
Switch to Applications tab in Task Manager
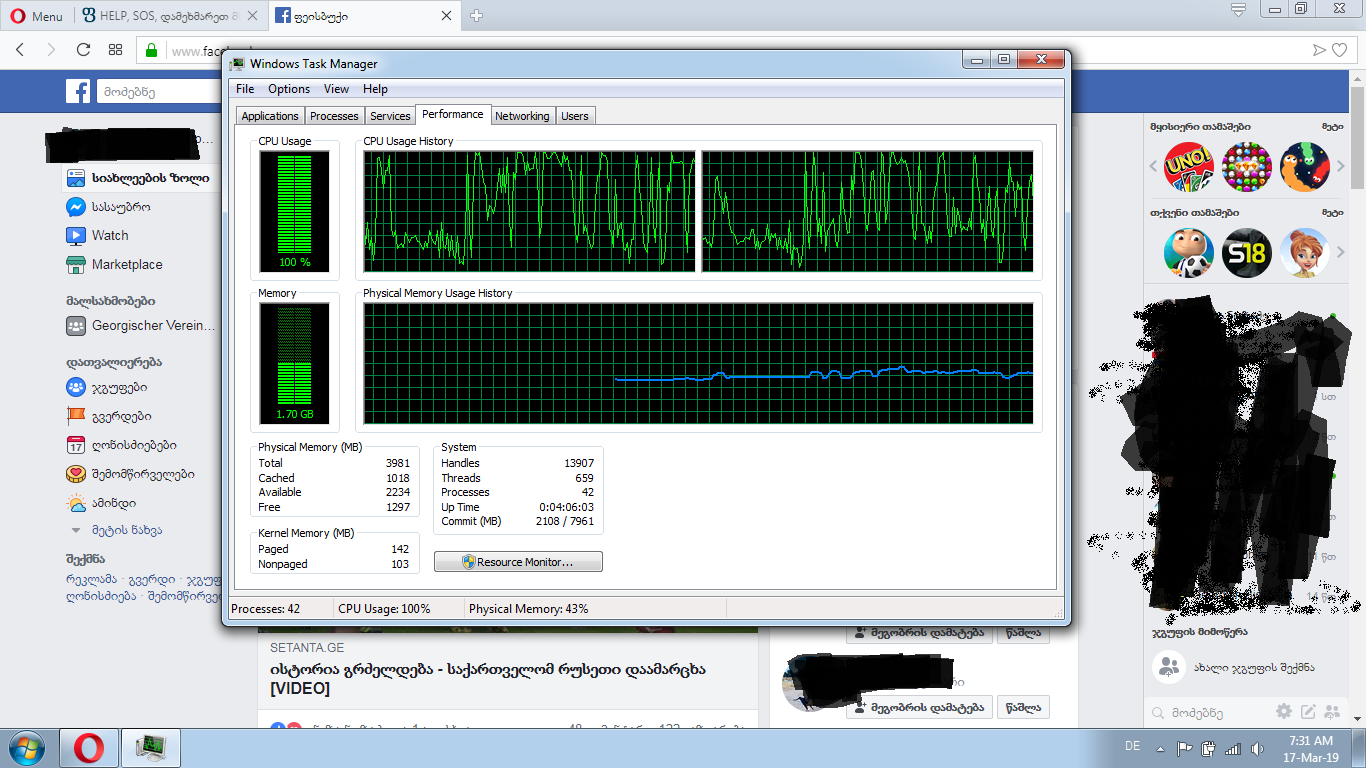coord(270,116)
